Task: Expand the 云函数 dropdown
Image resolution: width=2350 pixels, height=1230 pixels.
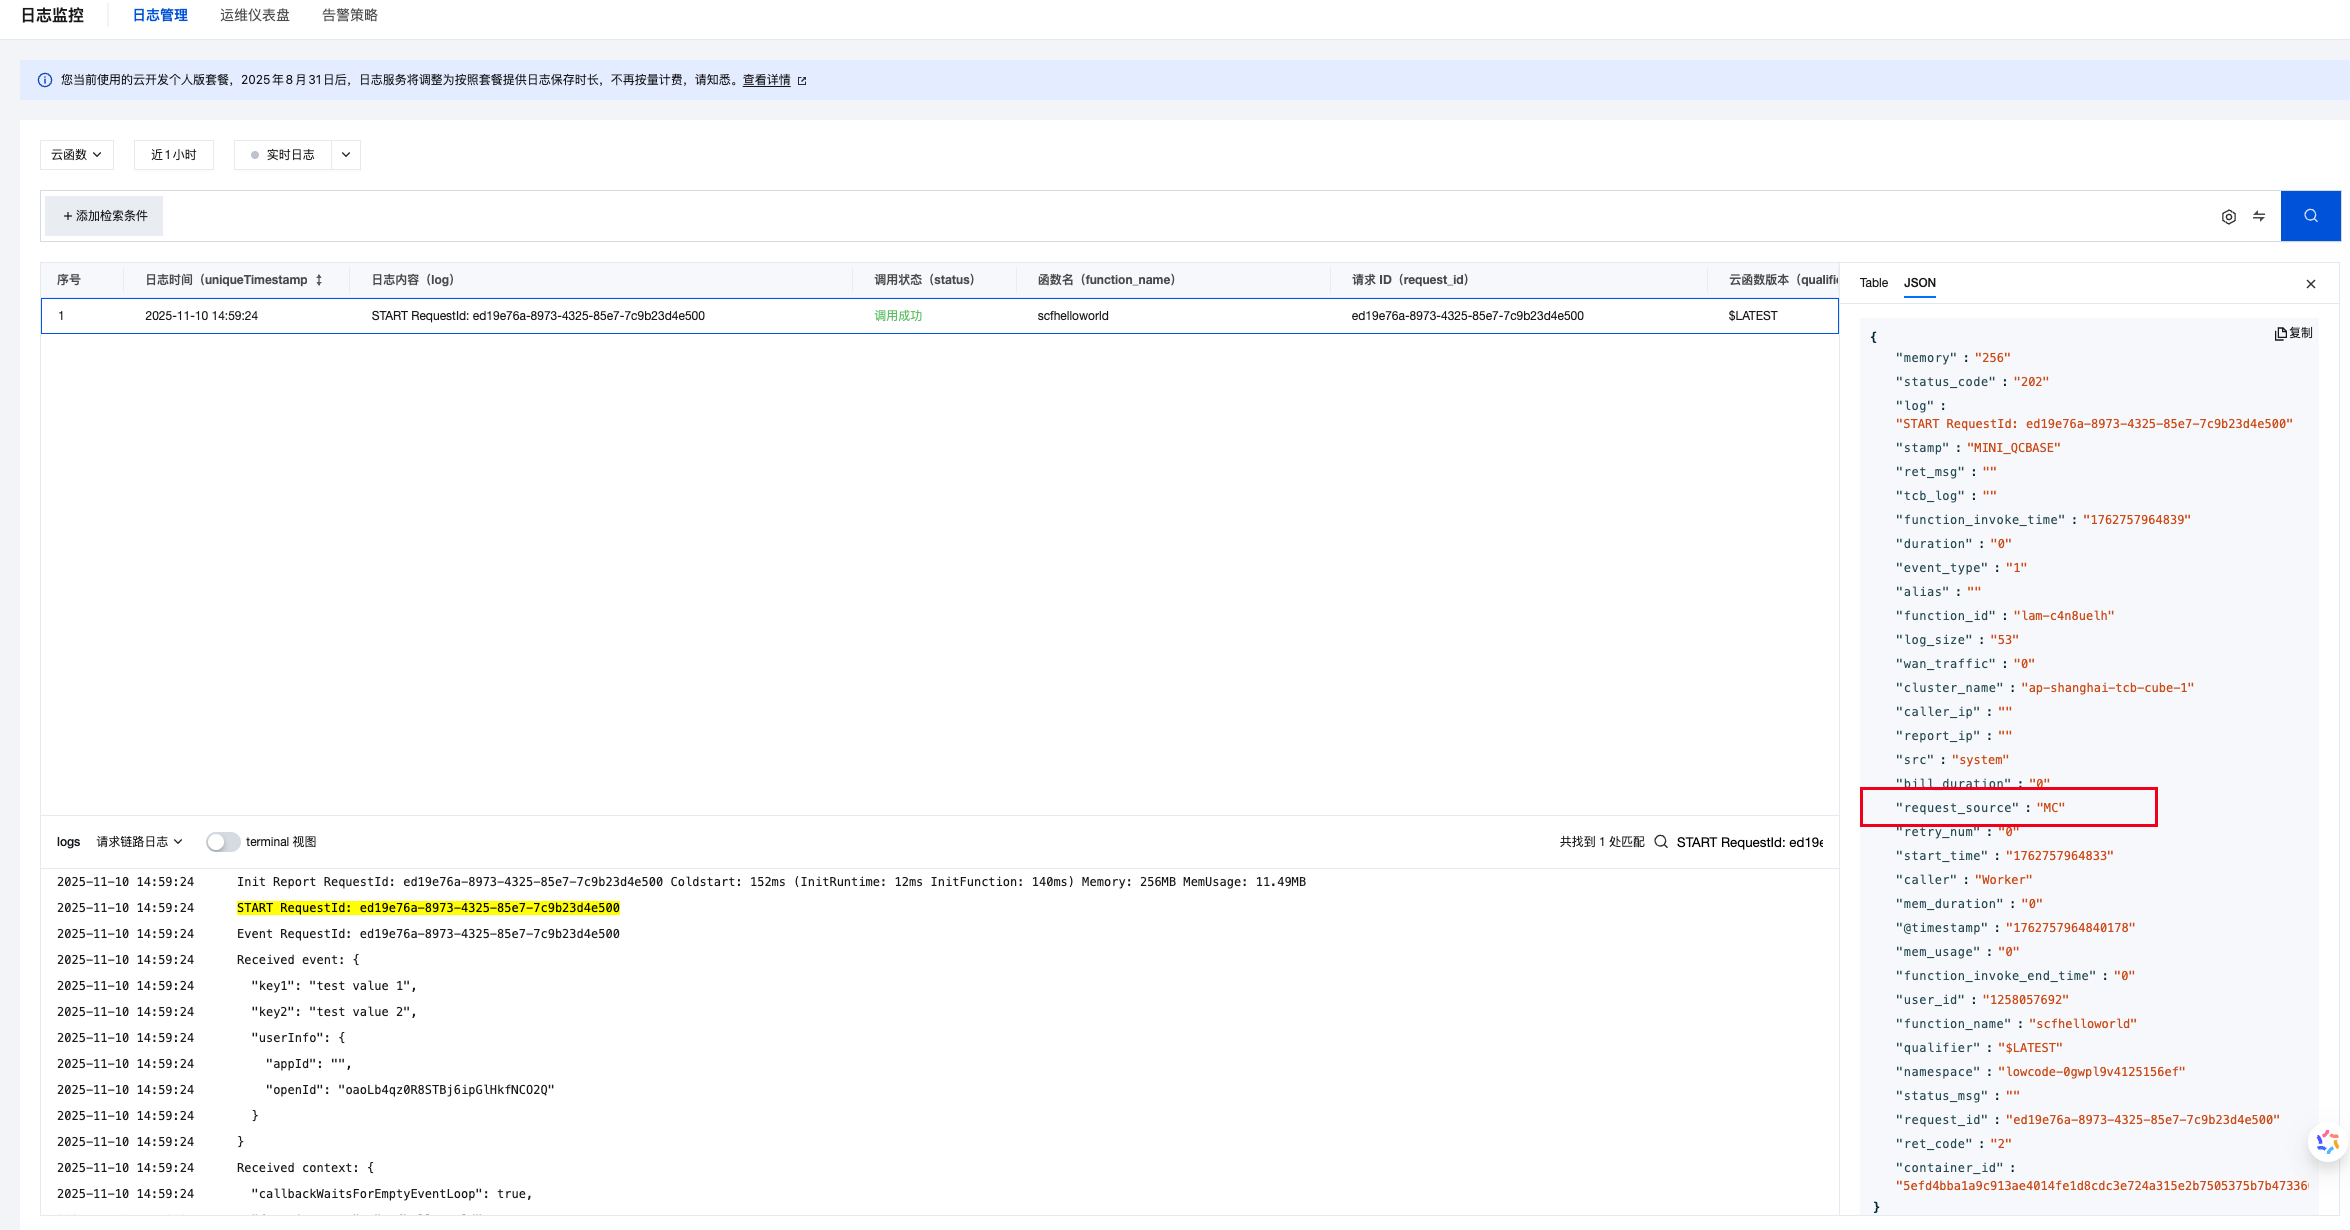Action: point(77,155)
